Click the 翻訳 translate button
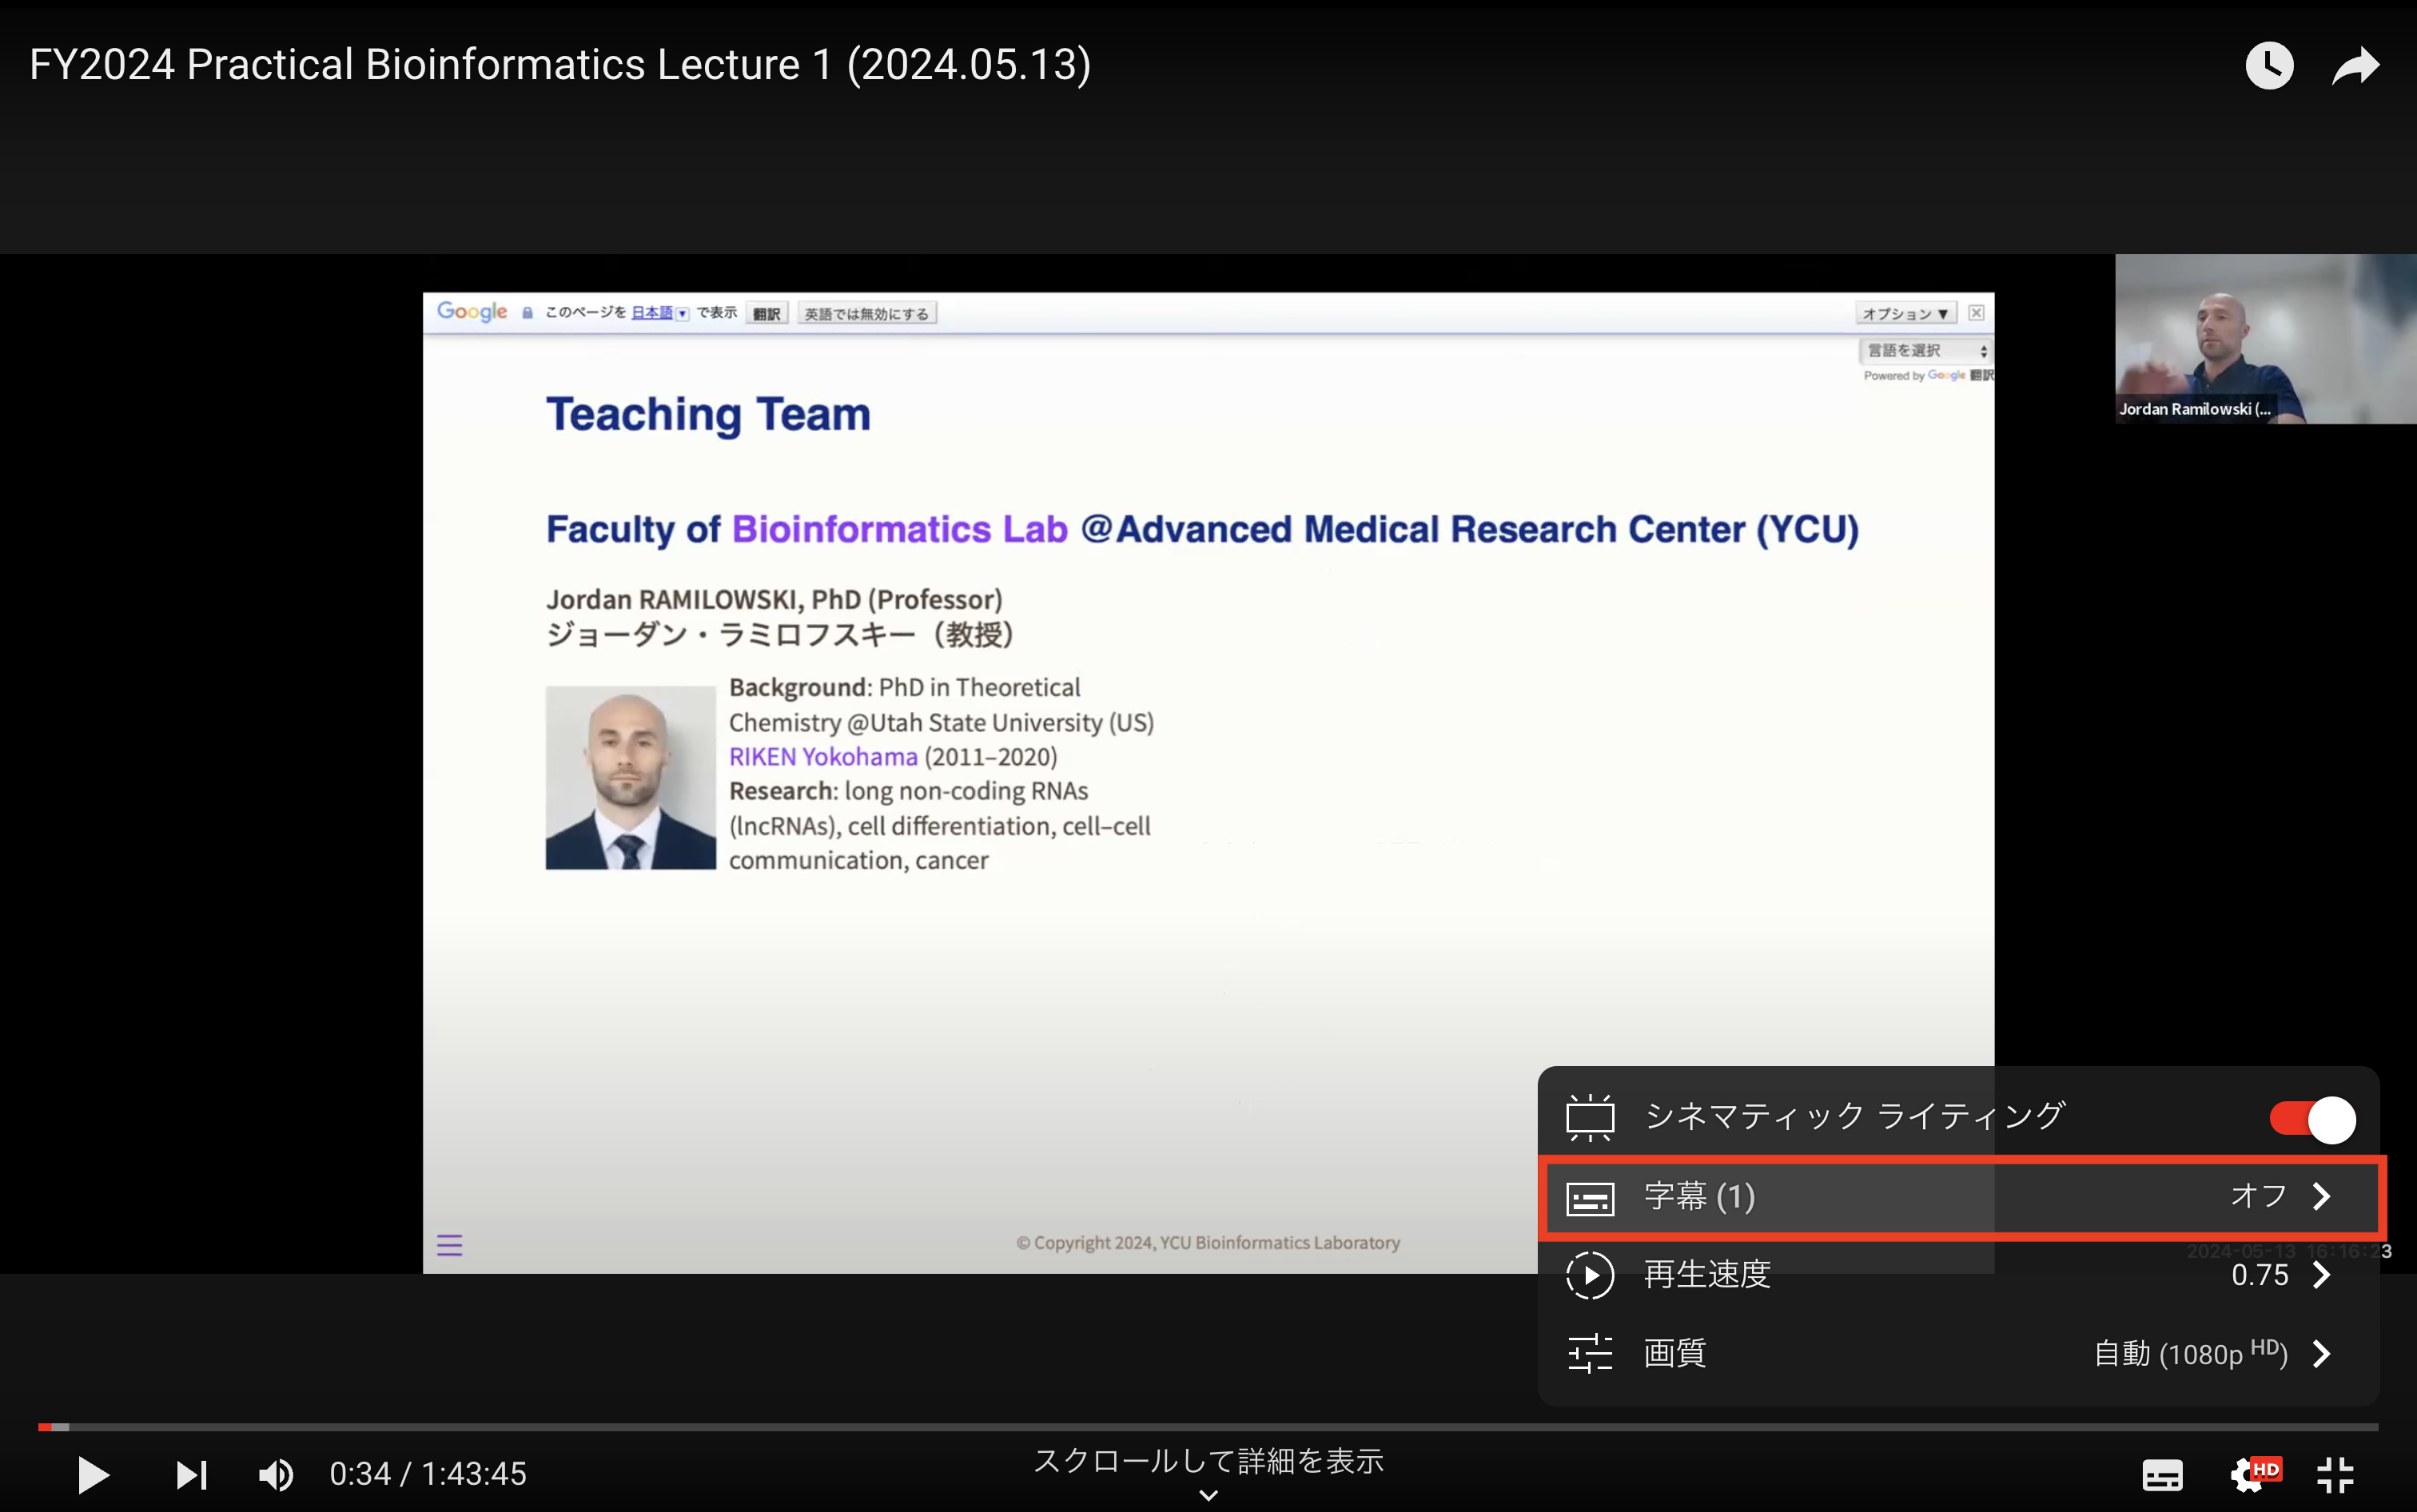 767,314
